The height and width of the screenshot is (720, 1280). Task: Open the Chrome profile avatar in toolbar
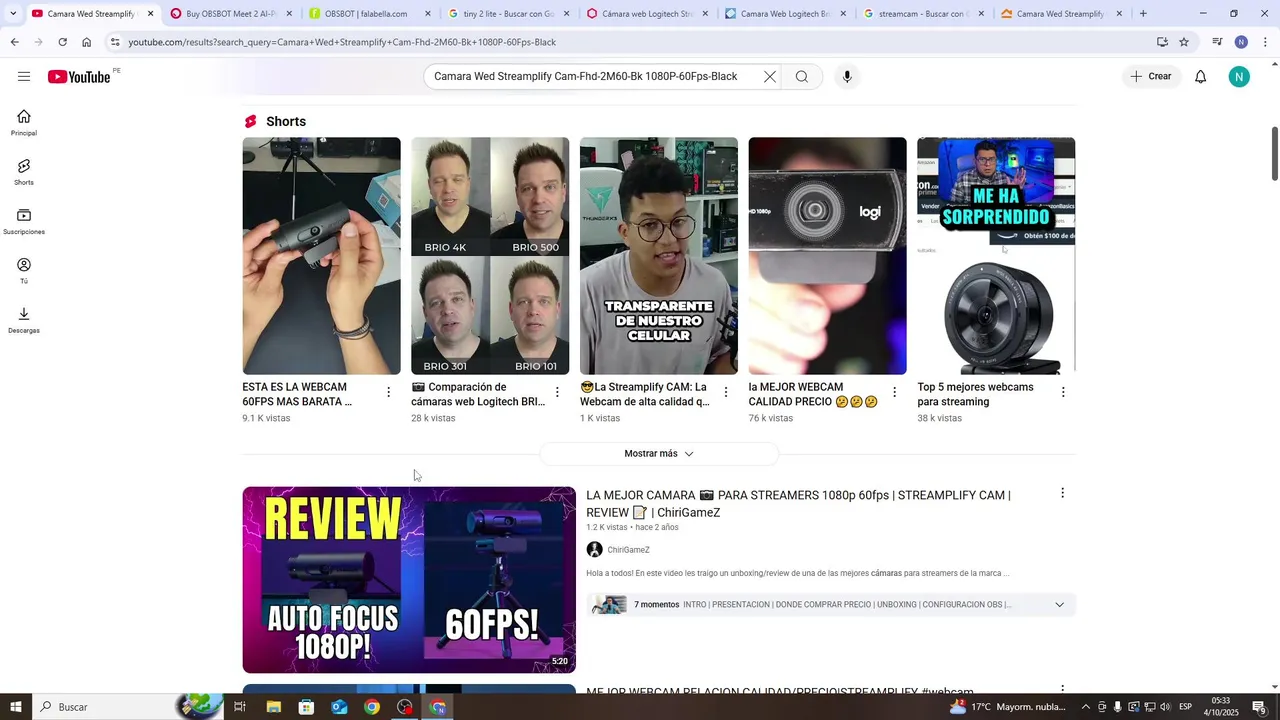click(1241, 42)
